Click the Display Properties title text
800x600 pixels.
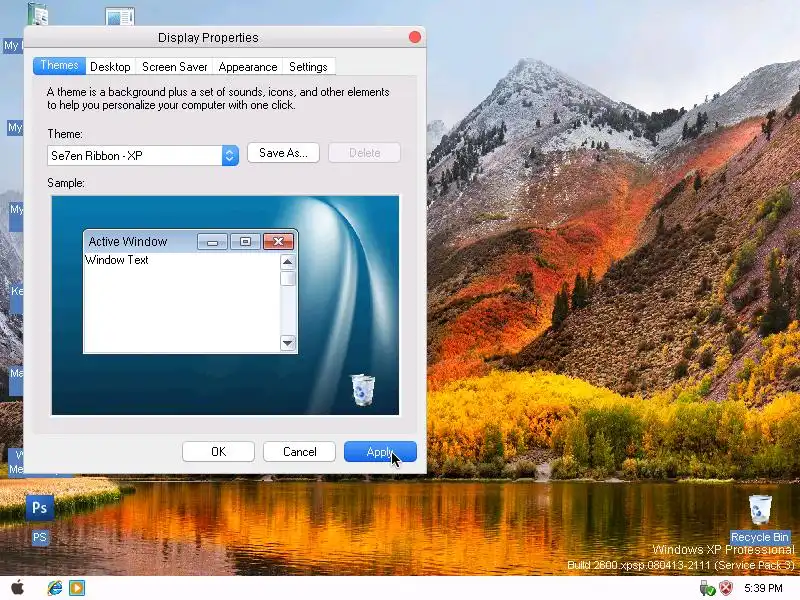[x=208, y=38]
